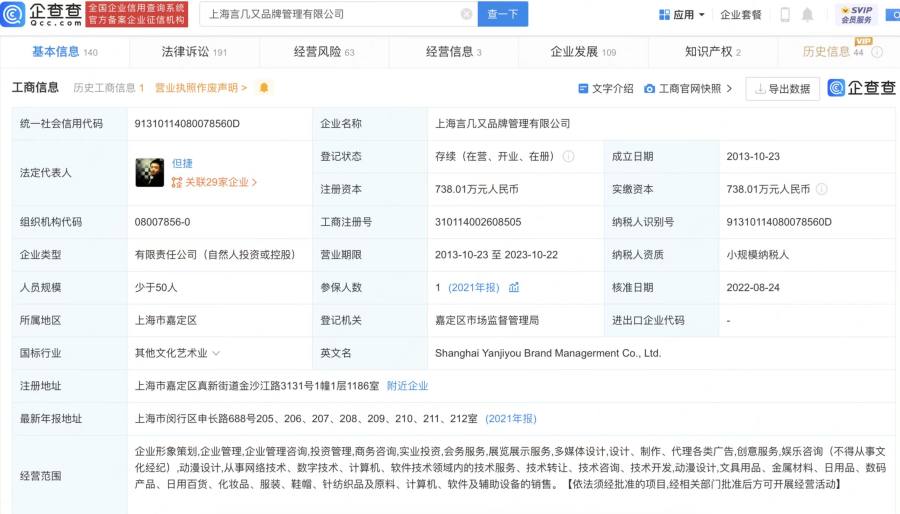The image size is (900, 514).
Task: Click 附近企业 link by registered address
Action: (407, 385)
